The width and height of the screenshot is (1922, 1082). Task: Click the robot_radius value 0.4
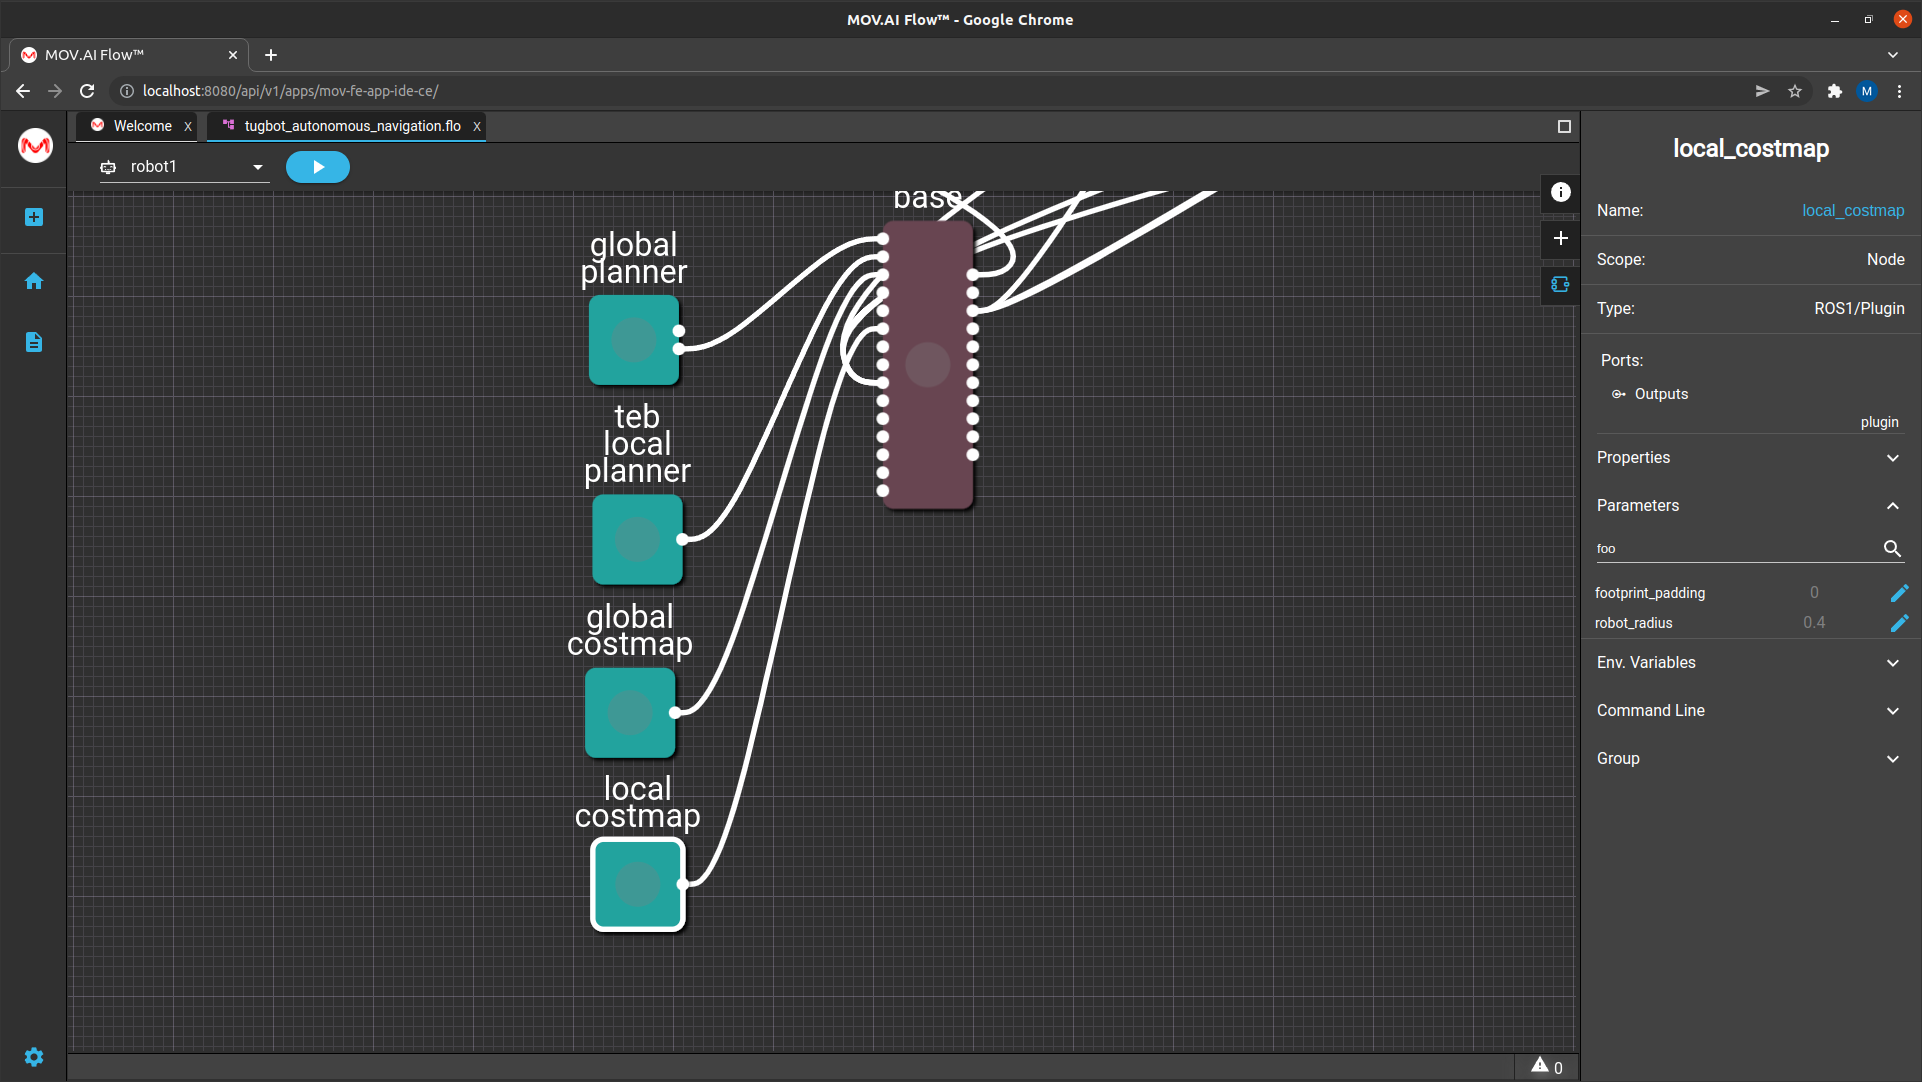[1814, 623]
